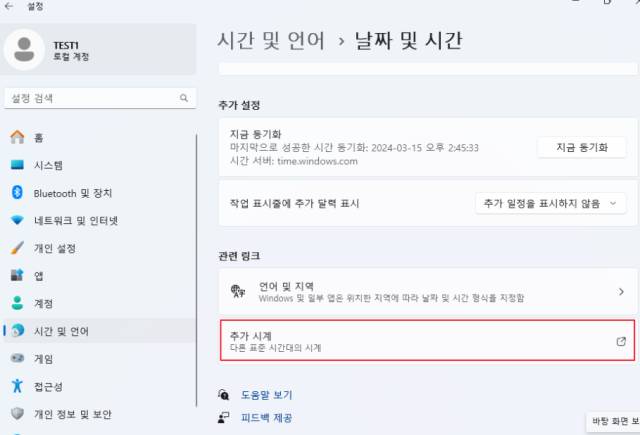Select the Bluetooth 및 장치 icon
The width and height of the screenshot is (640, 435).
(x=17, y=193)
